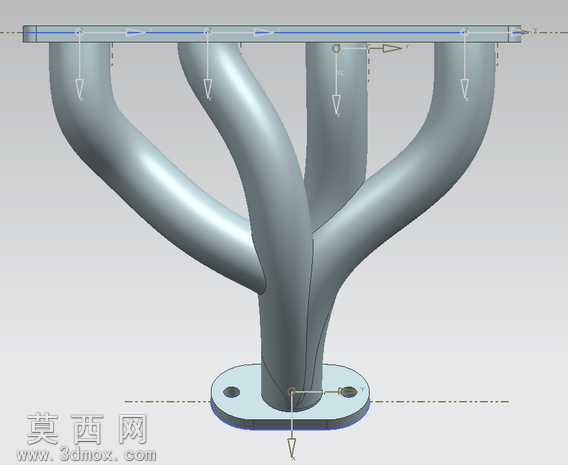
Task: Select datum origin at collector pipe base
Action: (292, 391)
